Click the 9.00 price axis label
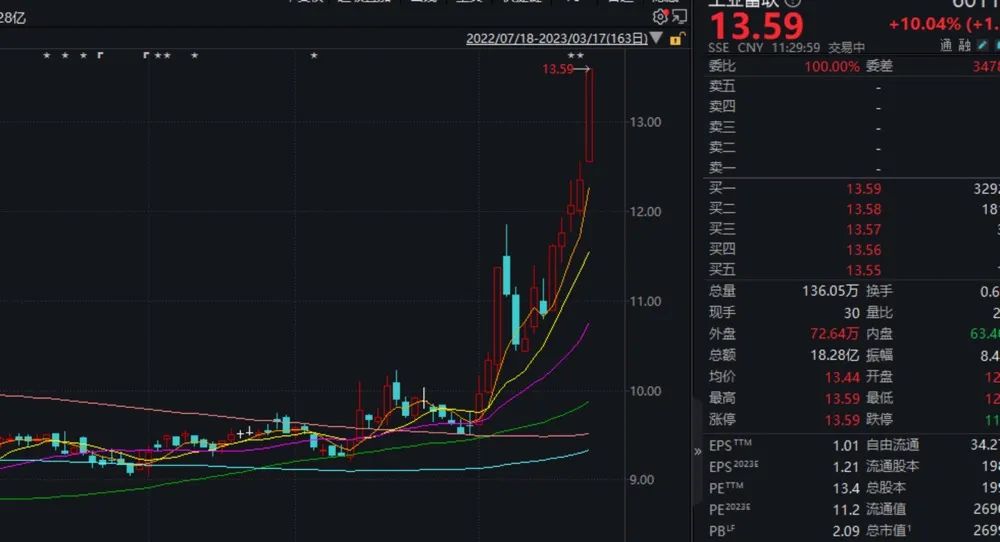This screenshot has height=542, width=1000. click(641, 480)
